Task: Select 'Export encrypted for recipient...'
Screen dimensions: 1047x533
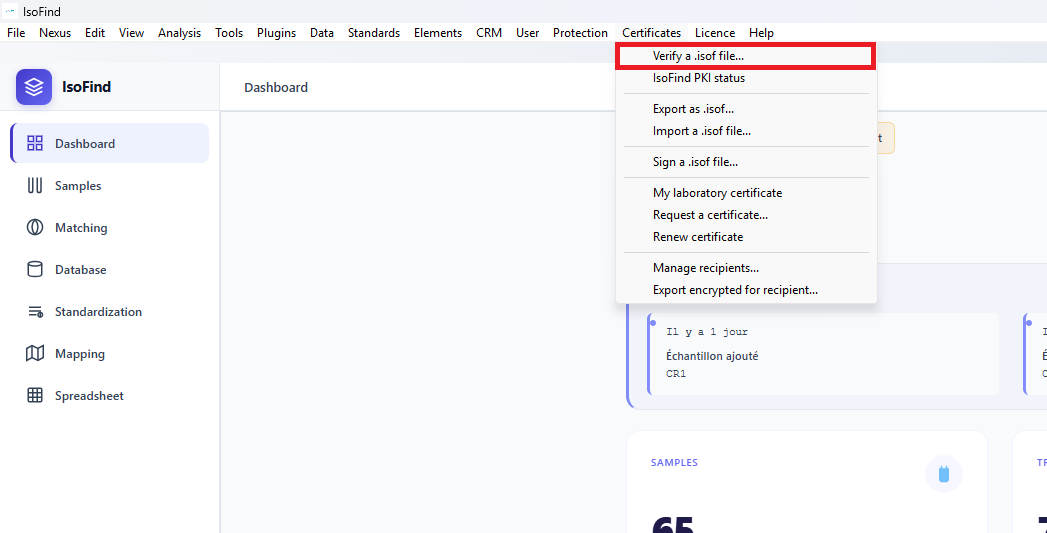Action: click(x=746, y=290)
